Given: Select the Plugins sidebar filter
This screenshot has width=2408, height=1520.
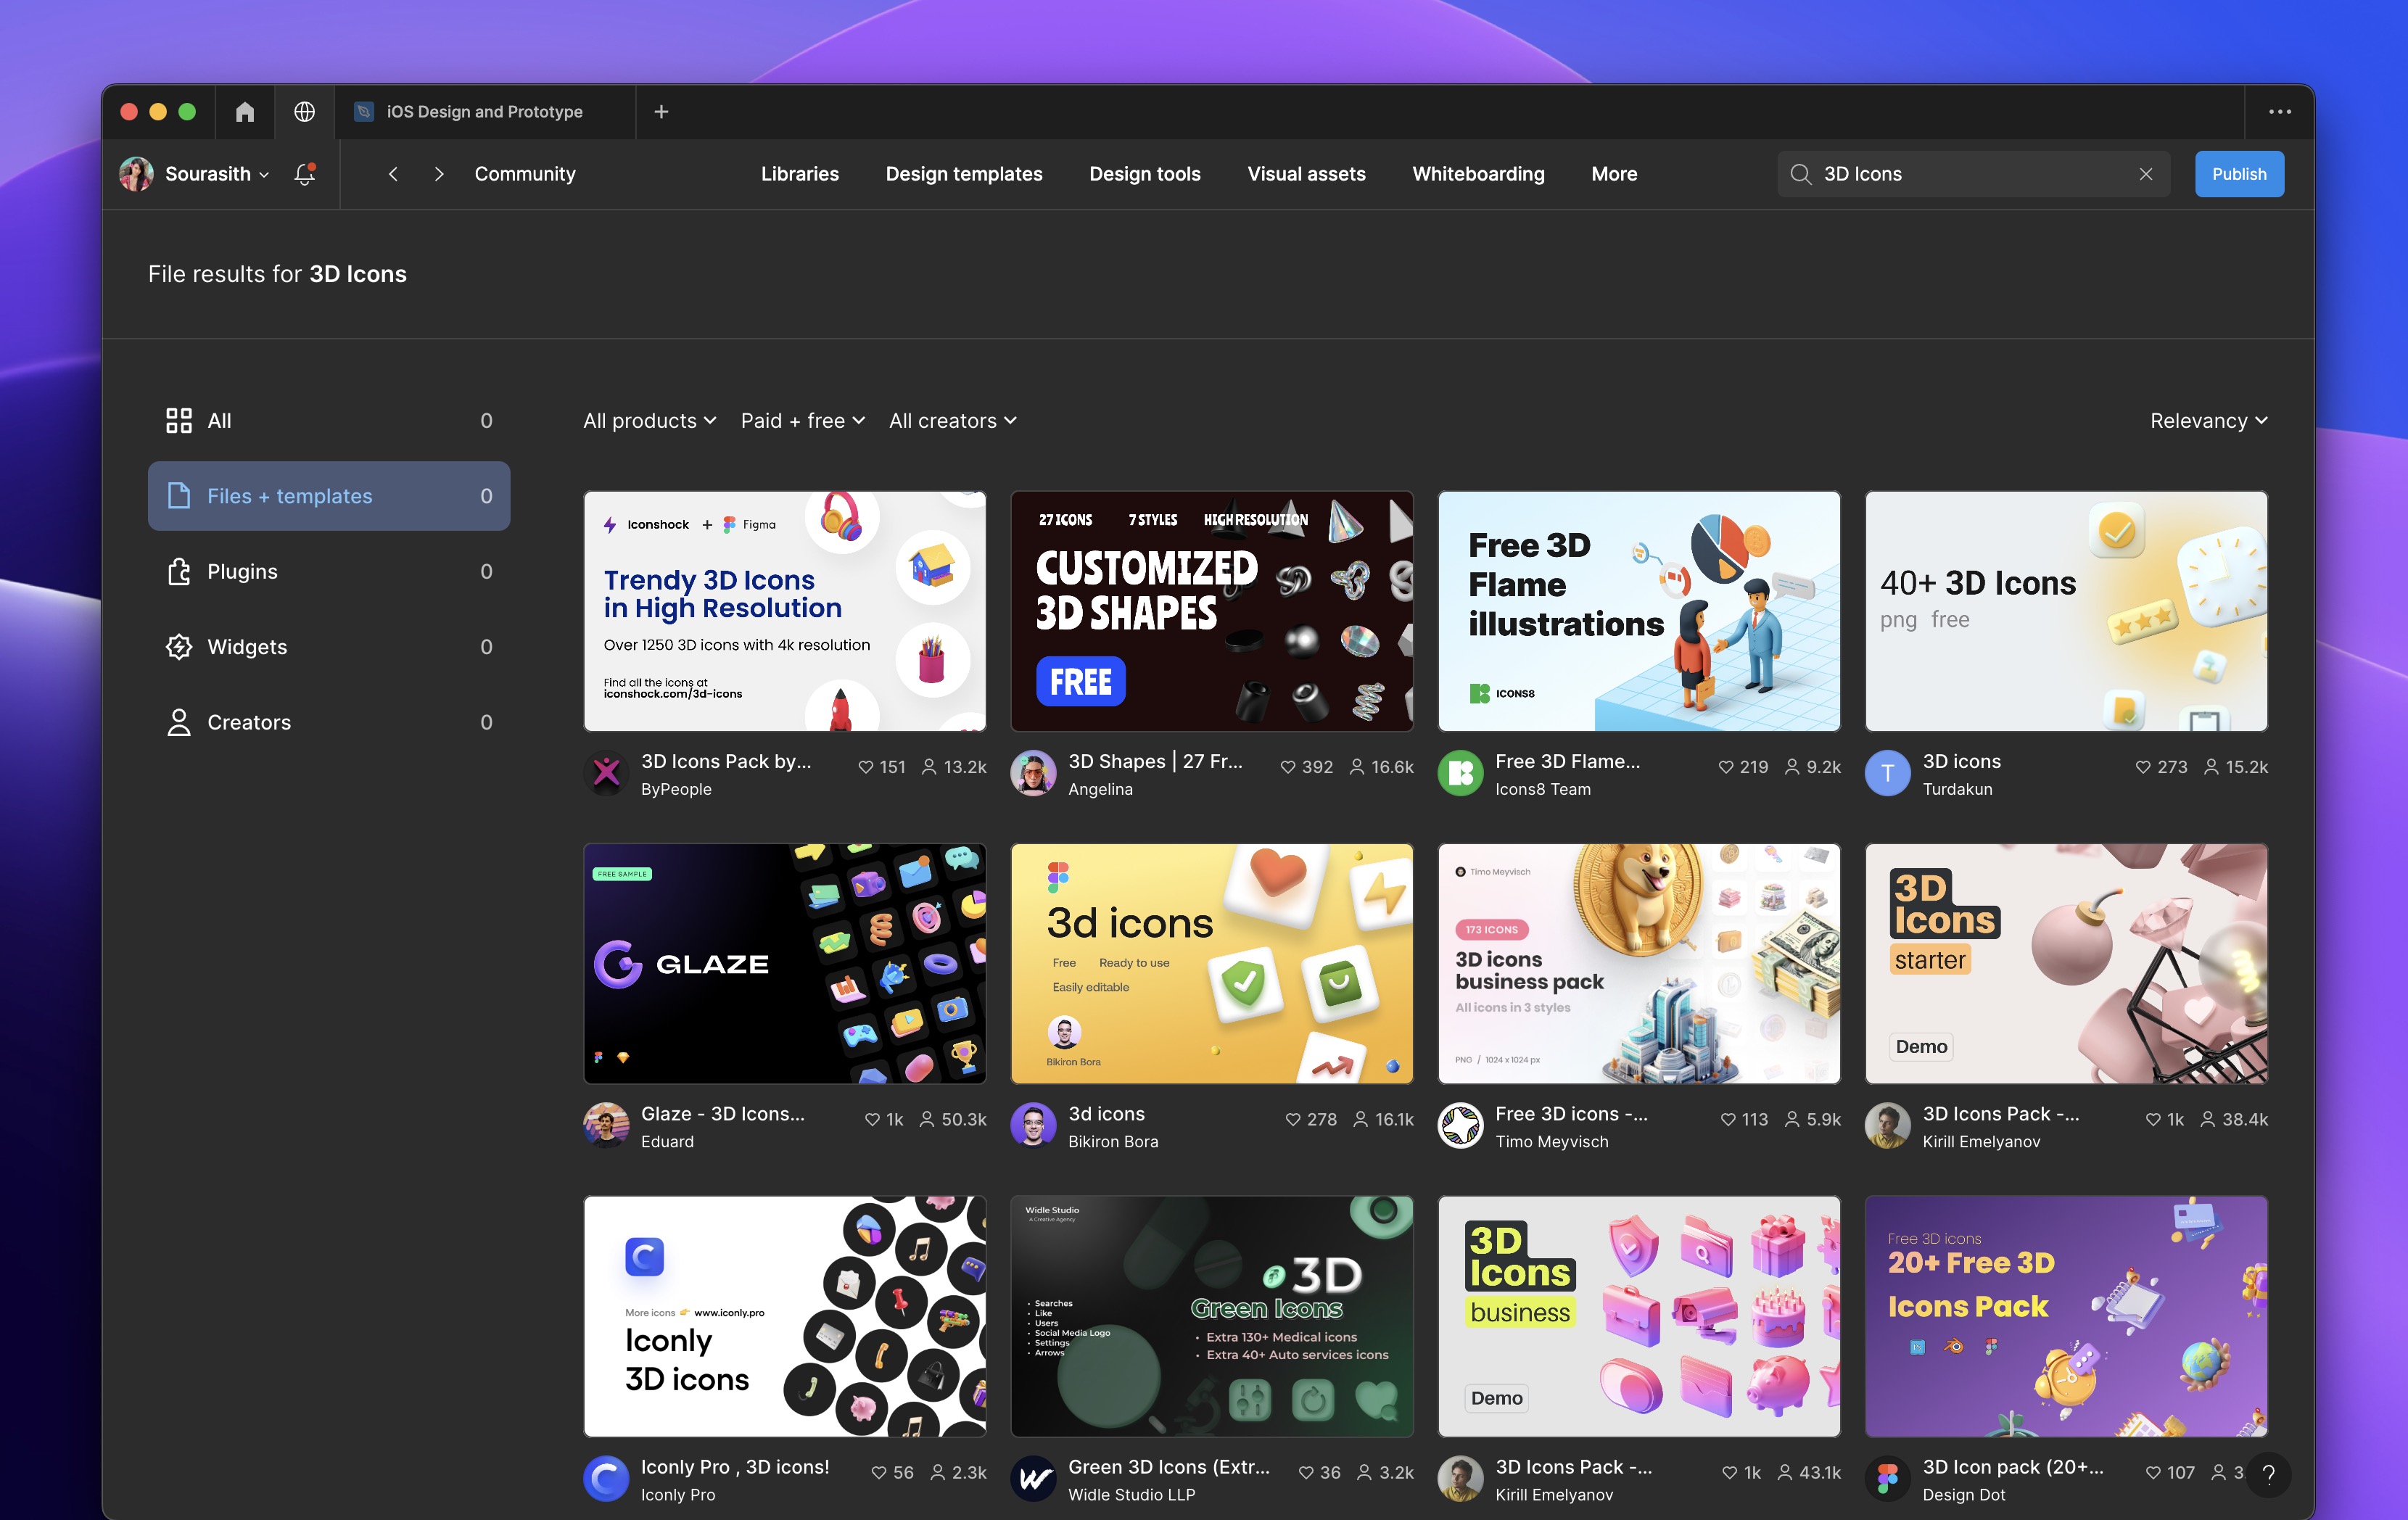Looking at the screenshot, I should (x=242, y=571).
